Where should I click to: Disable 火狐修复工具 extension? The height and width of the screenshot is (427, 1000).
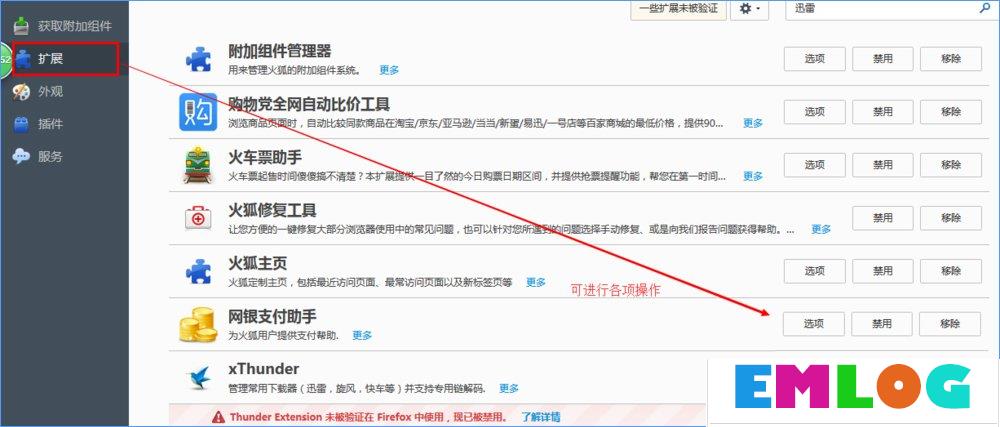(x=883, y=218)
